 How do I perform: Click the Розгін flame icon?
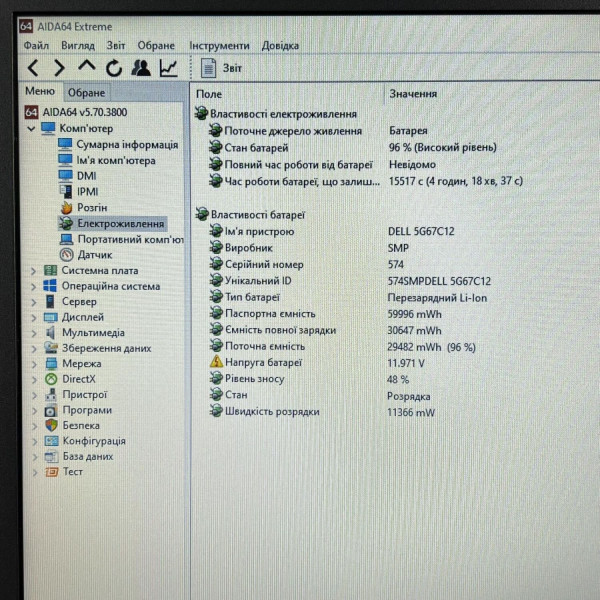point(66,207)
